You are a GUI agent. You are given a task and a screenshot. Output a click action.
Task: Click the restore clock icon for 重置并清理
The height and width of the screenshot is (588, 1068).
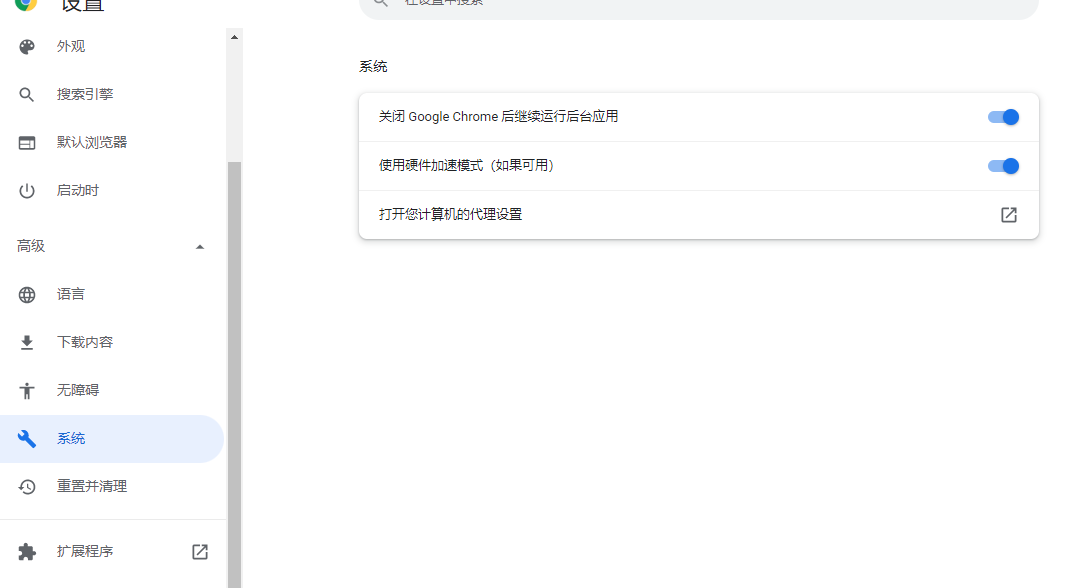(27, 486)
